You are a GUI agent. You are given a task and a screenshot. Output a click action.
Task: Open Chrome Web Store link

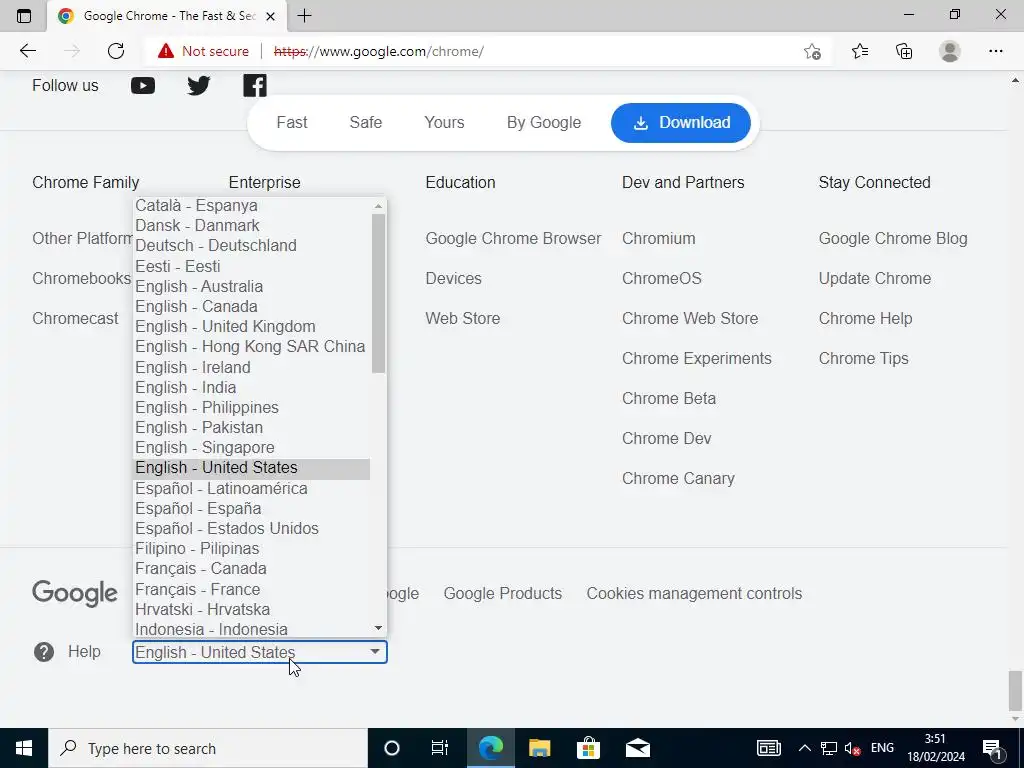point(690,318)
